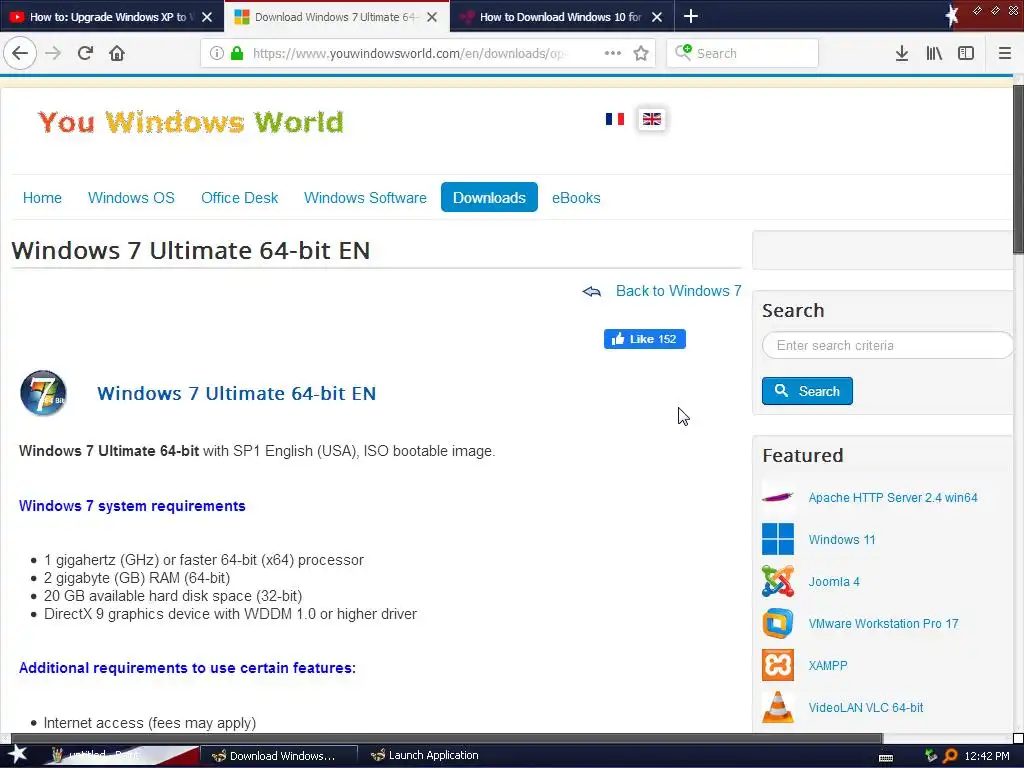Viewport: 1024px width, 768px height.
Task: Open the Download Windows taskbar item
Action: coord(279,756)
